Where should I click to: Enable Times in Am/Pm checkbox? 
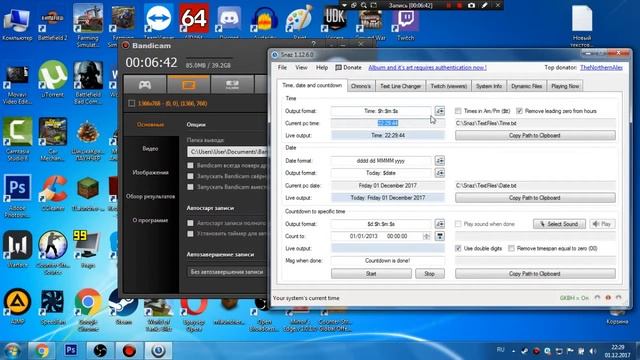(458, 111)
